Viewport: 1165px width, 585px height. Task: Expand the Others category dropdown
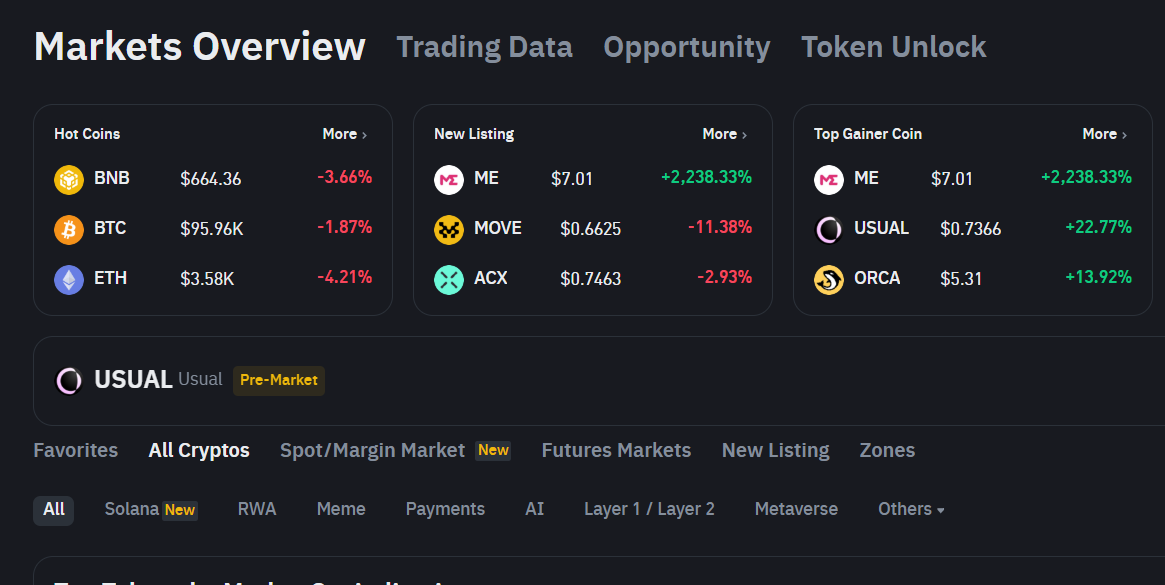[911, 509]
